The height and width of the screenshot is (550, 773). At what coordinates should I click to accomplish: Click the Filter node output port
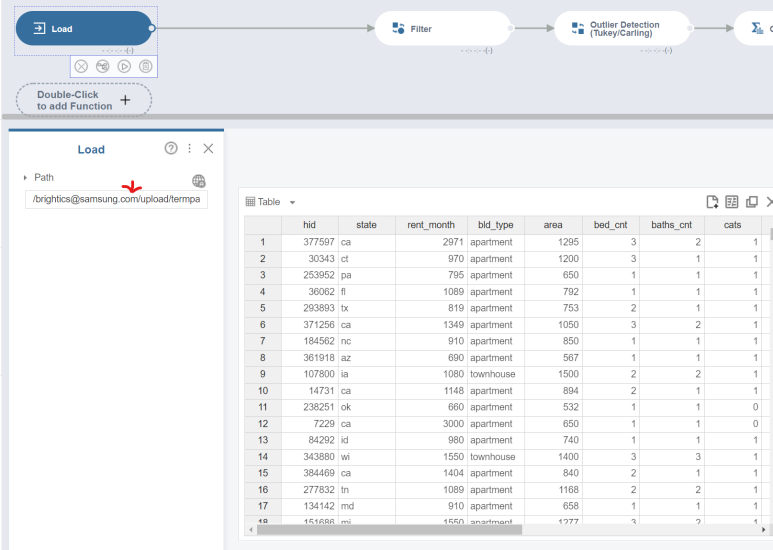[511, 29]
